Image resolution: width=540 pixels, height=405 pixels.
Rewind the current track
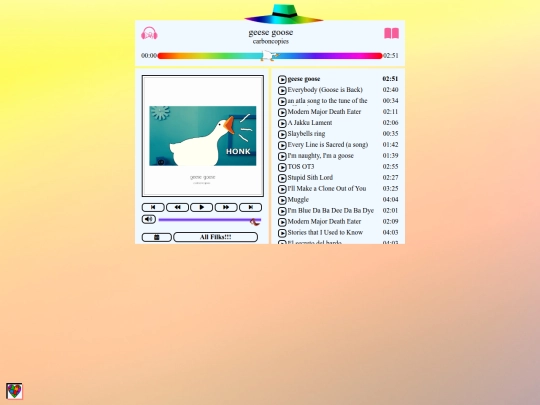tap(177, 207)
